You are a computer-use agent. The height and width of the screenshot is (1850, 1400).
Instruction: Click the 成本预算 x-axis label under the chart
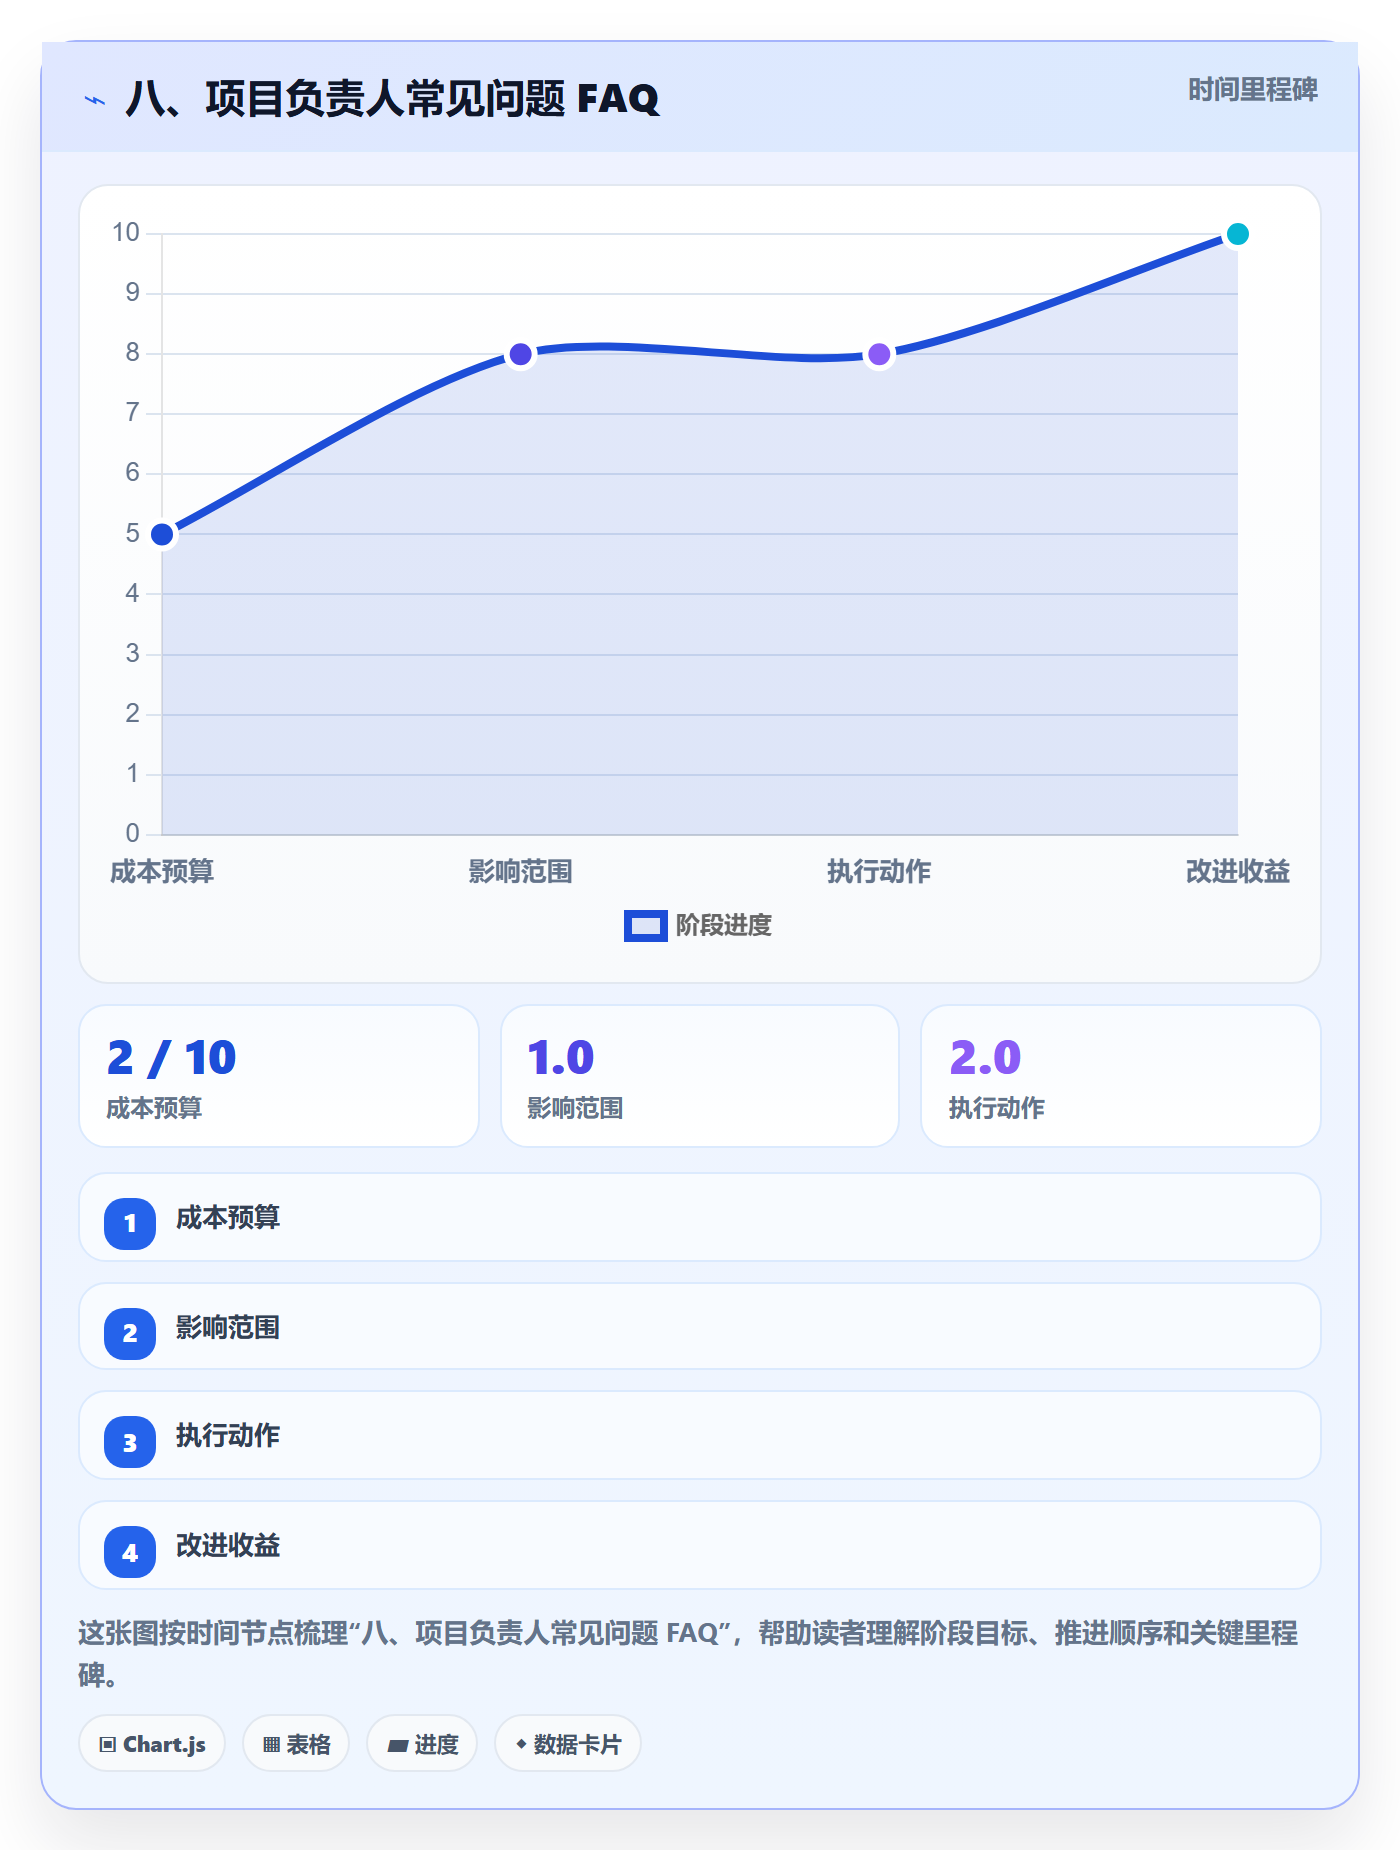click(162, 872)
